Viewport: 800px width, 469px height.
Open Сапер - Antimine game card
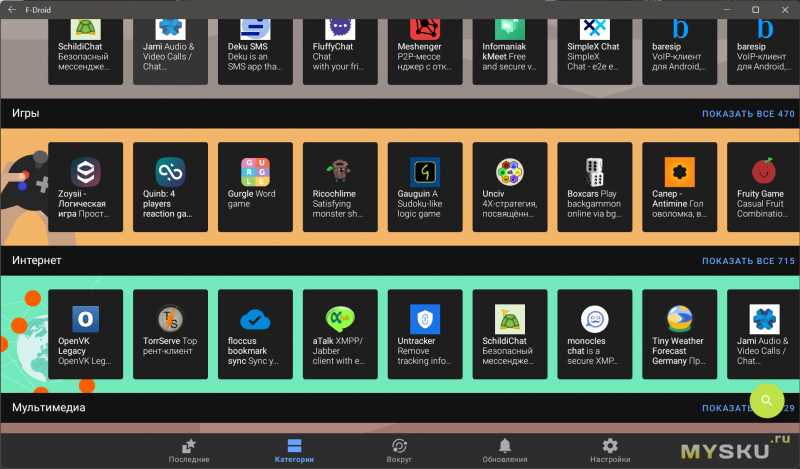680,187
